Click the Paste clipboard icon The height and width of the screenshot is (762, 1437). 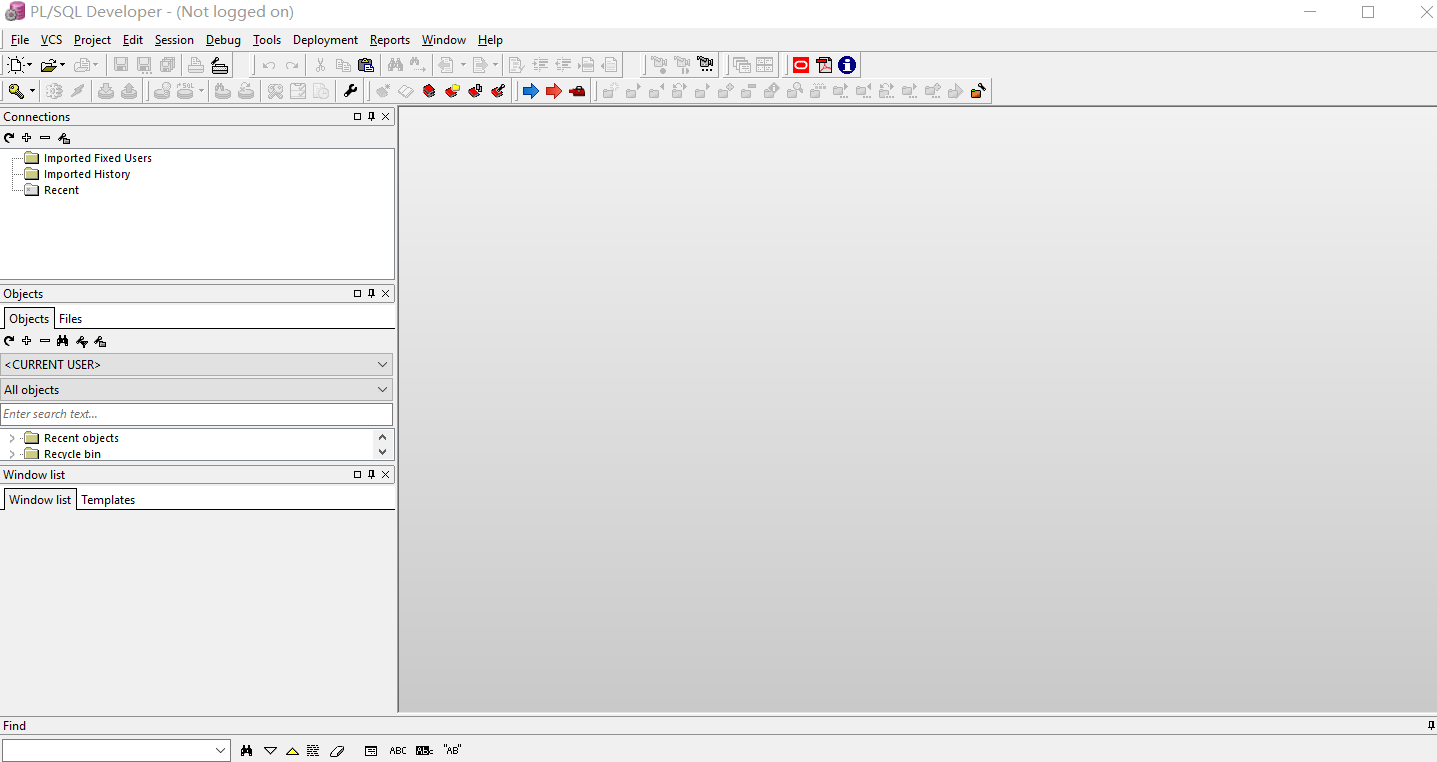coord(366,65)
